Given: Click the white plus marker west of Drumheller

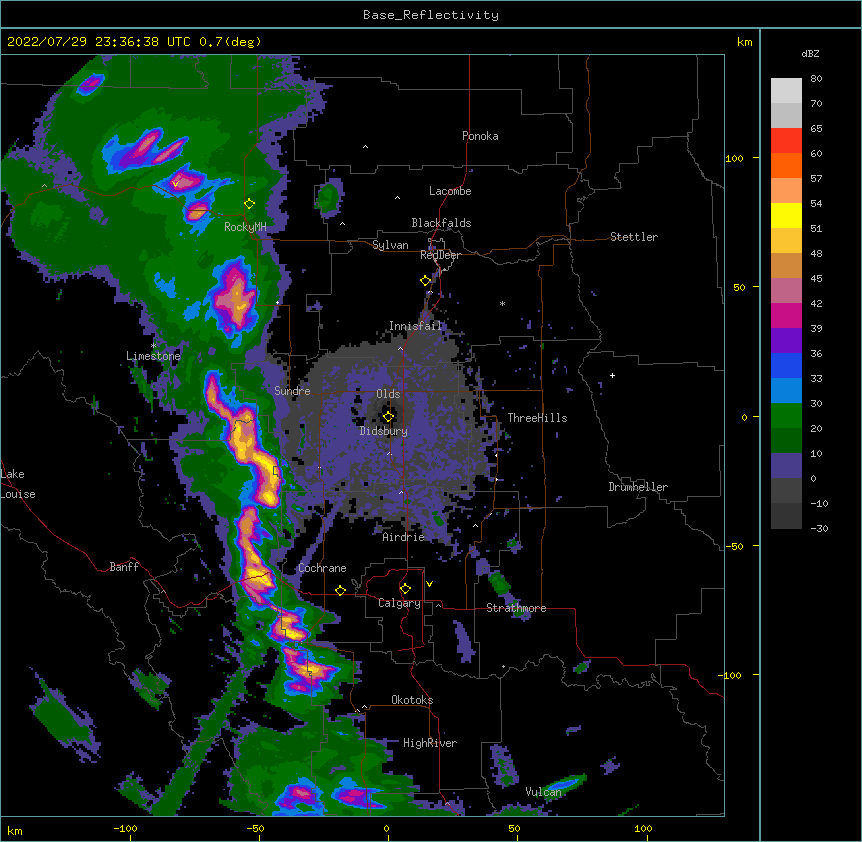Looking at the screenshot, I should click(x=612, y=375).
